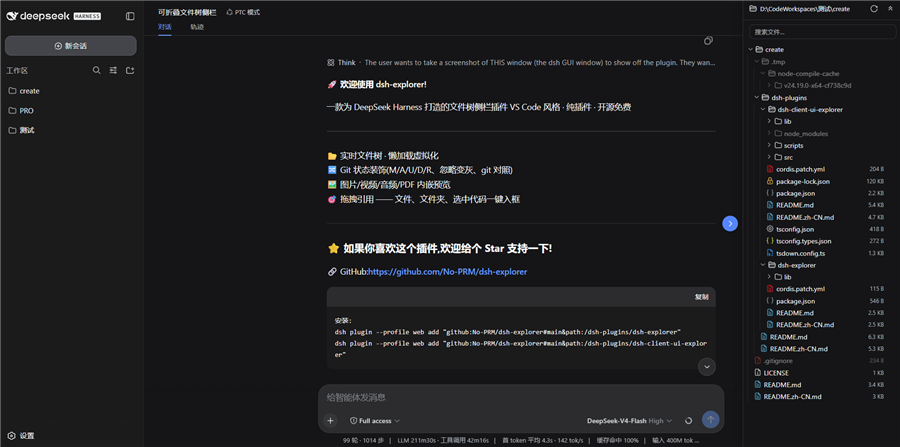Screen dimensions: 900x447
Task: Click the conversation title 可折叠文件树侧栏
Action: tap(187, 12)
